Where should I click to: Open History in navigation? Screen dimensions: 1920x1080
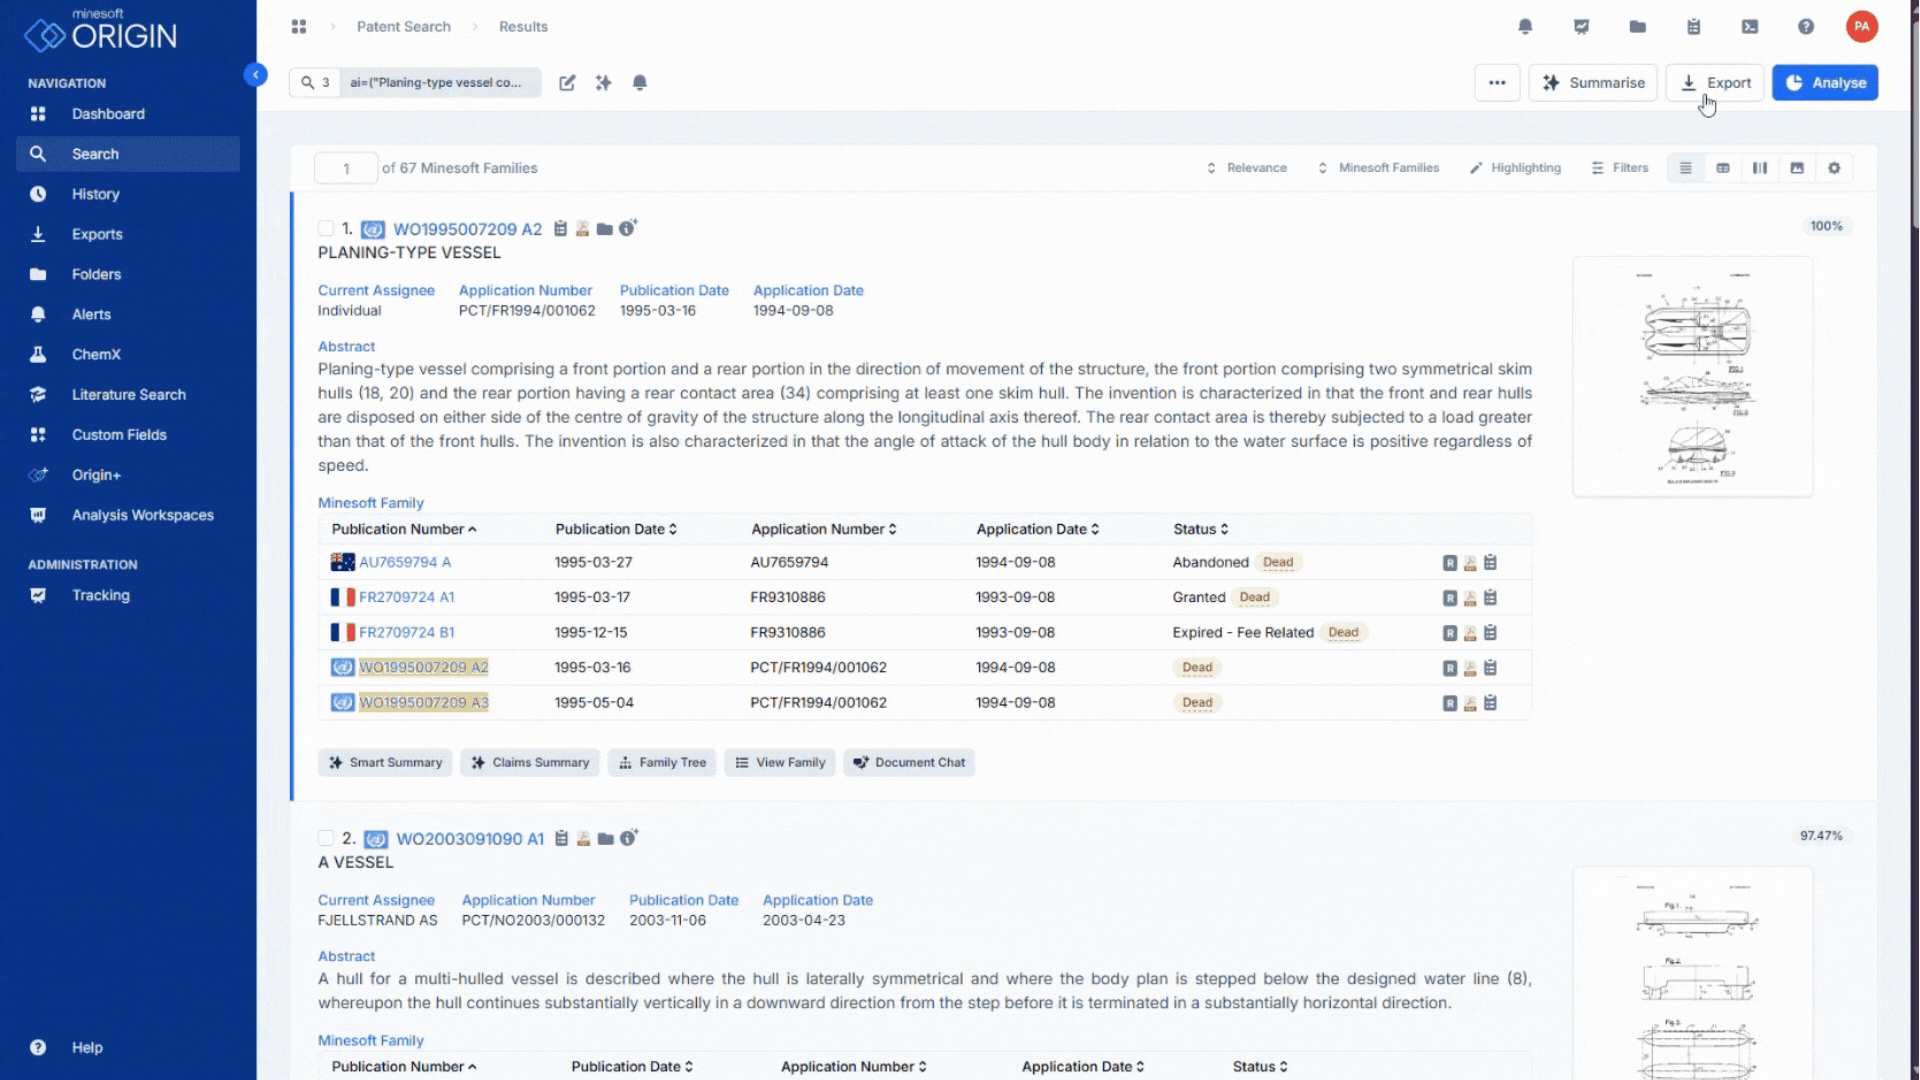point(128,194)
